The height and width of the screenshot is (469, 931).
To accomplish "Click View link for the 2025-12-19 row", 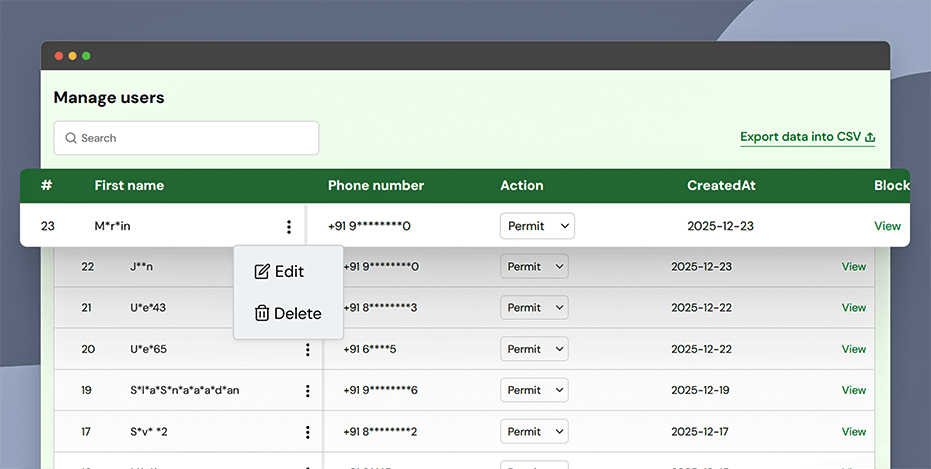I will pyautogui.click(x=854, y=390).
